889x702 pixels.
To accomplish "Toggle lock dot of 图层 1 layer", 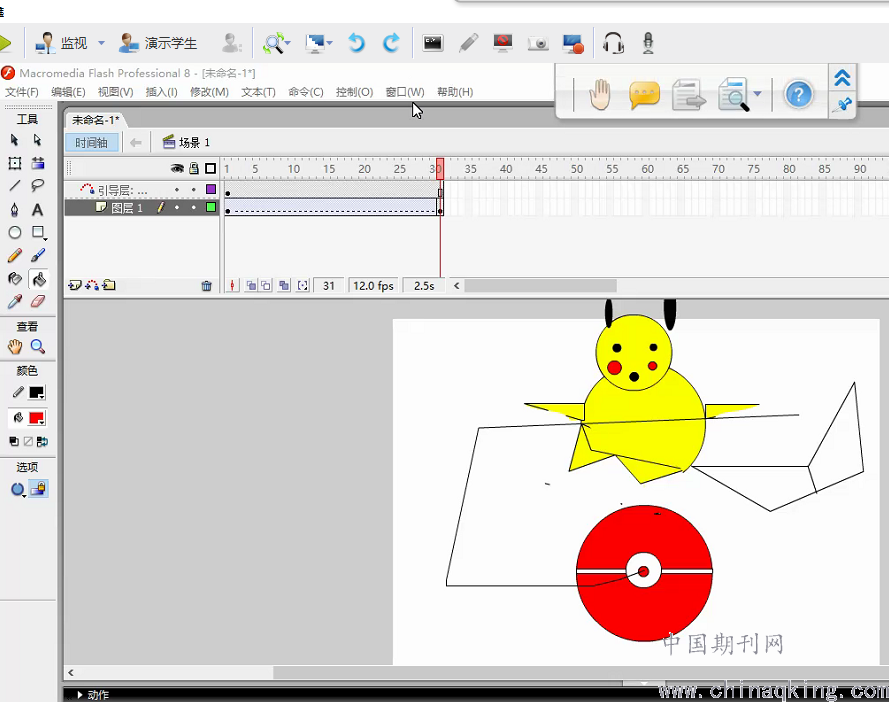I will point(194,208).
